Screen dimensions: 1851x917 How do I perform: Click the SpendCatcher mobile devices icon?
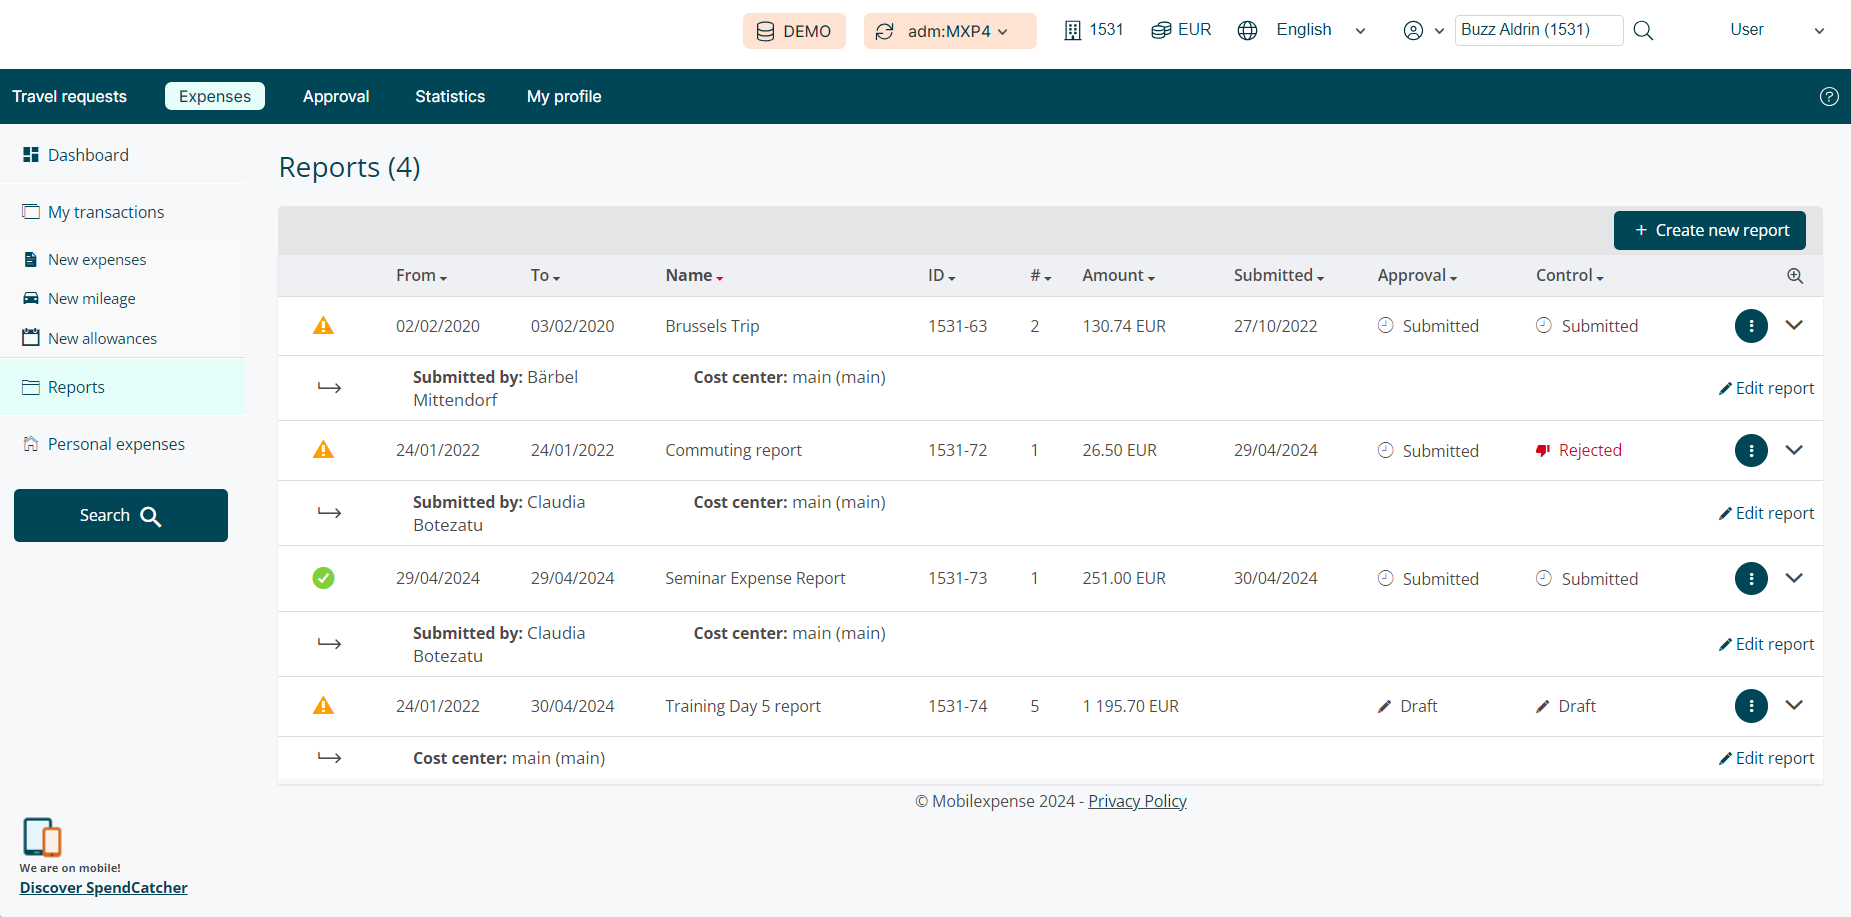[42, 837]
